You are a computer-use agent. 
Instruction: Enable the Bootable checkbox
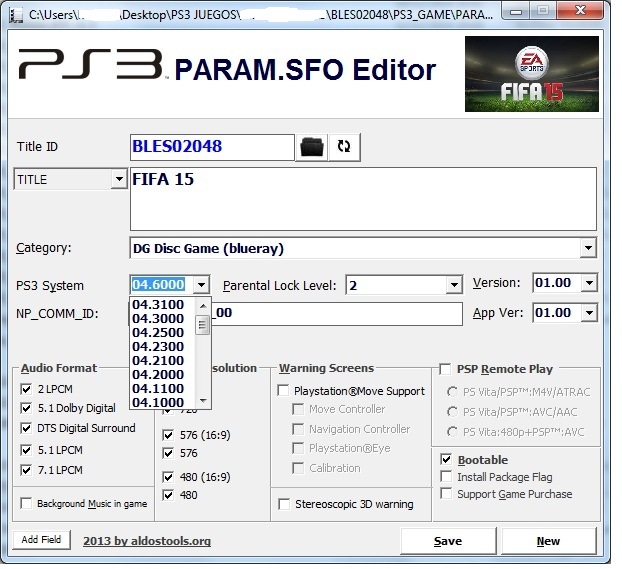coord(446,460)
